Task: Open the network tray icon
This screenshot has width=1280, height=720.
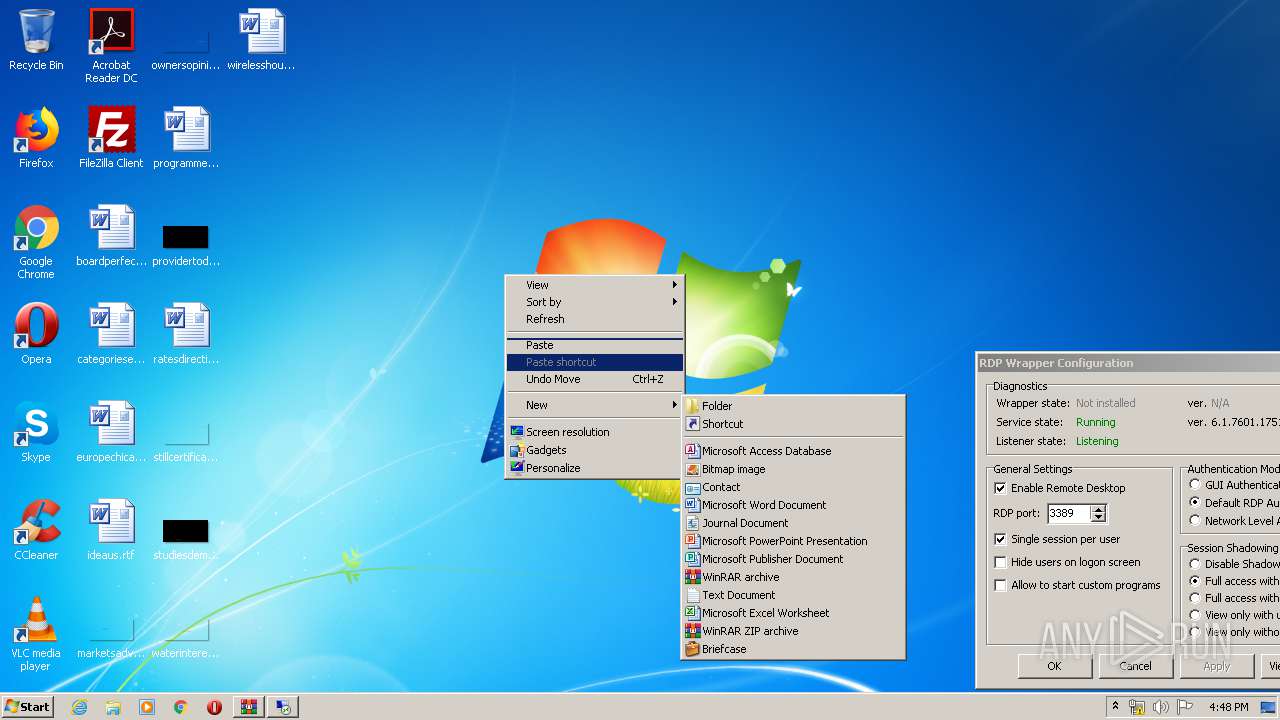Action: pos(1137,707)
